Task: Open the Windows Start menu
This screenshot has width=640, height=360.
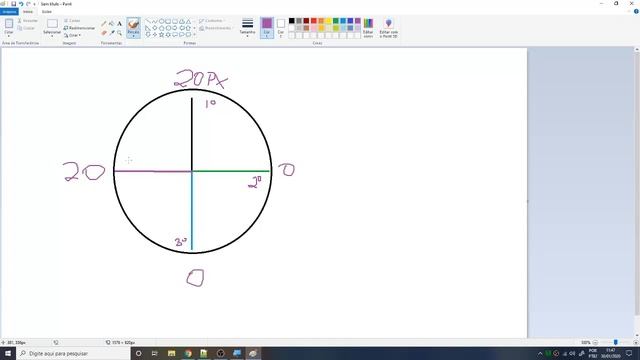Action: coord(8,353)
